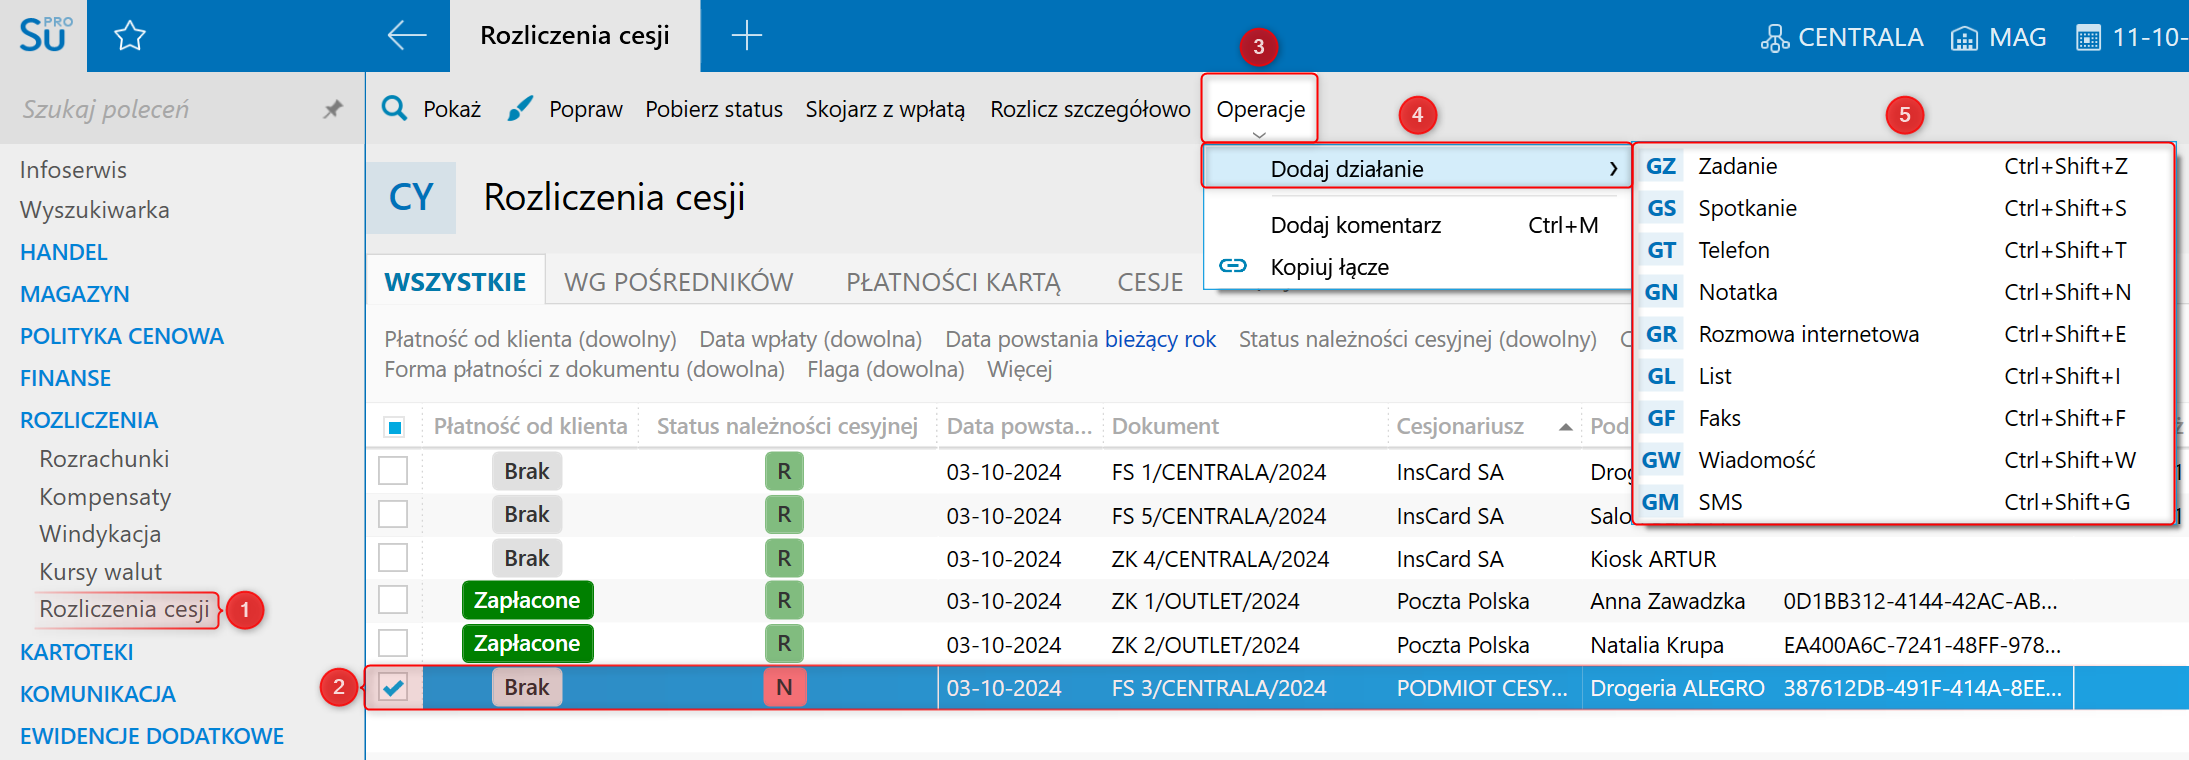Click the CENTRALA branch icon
2189x760 pixels.
(x=1775, y=38)
